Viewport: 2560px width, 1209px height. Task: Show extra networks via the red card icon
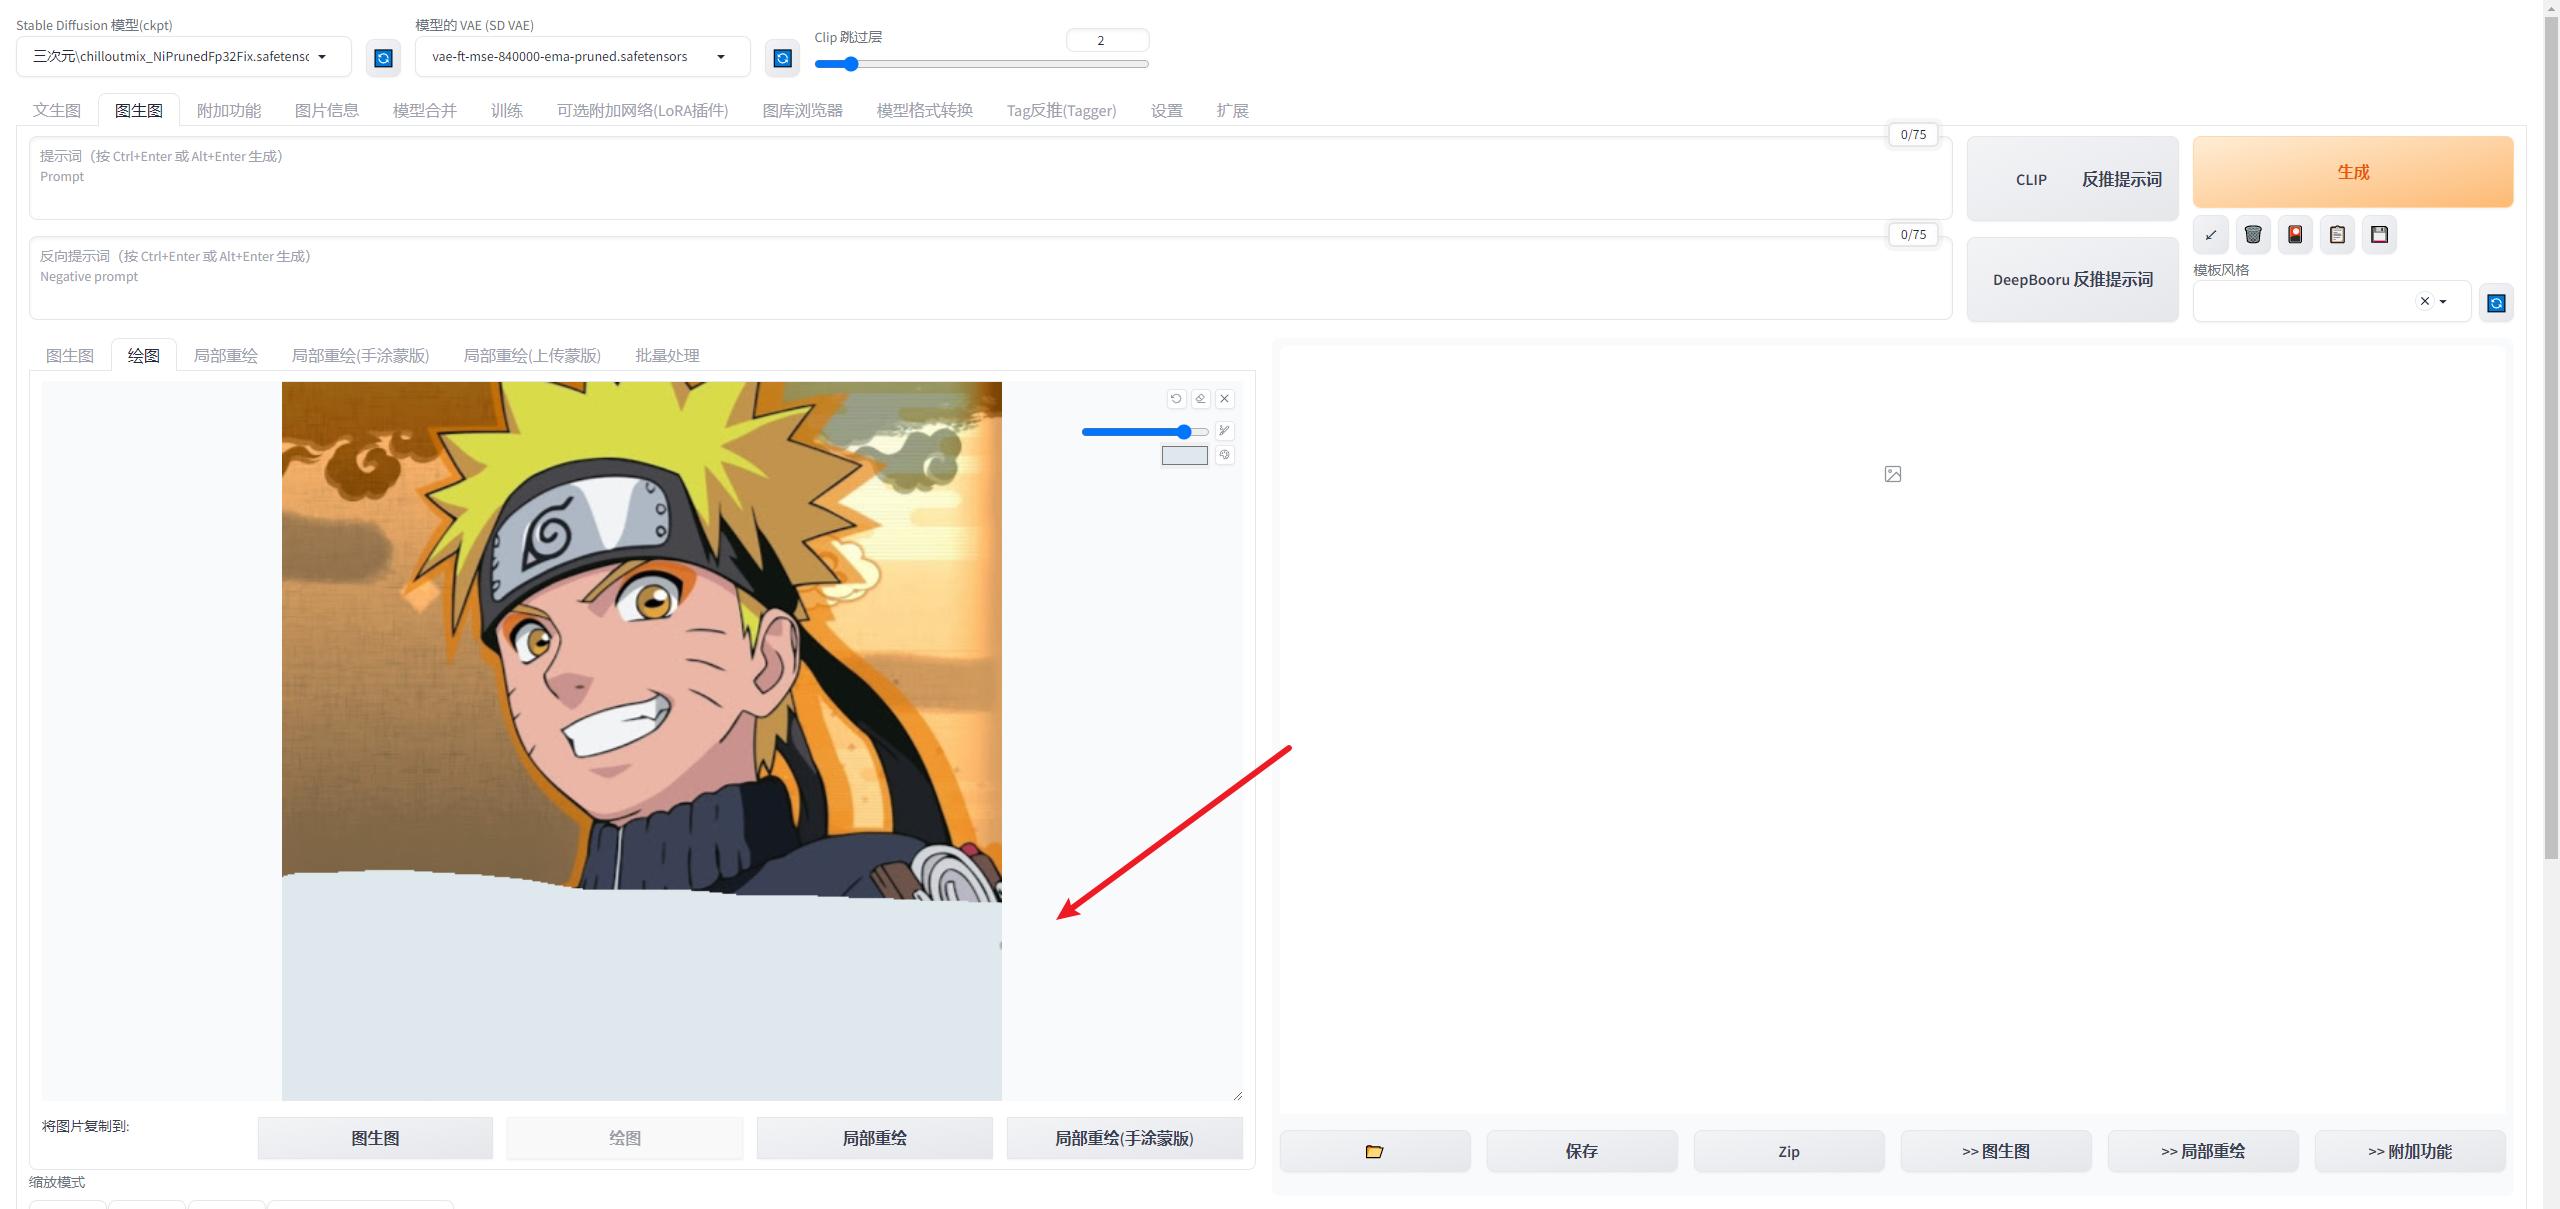tap(2295, 235)
